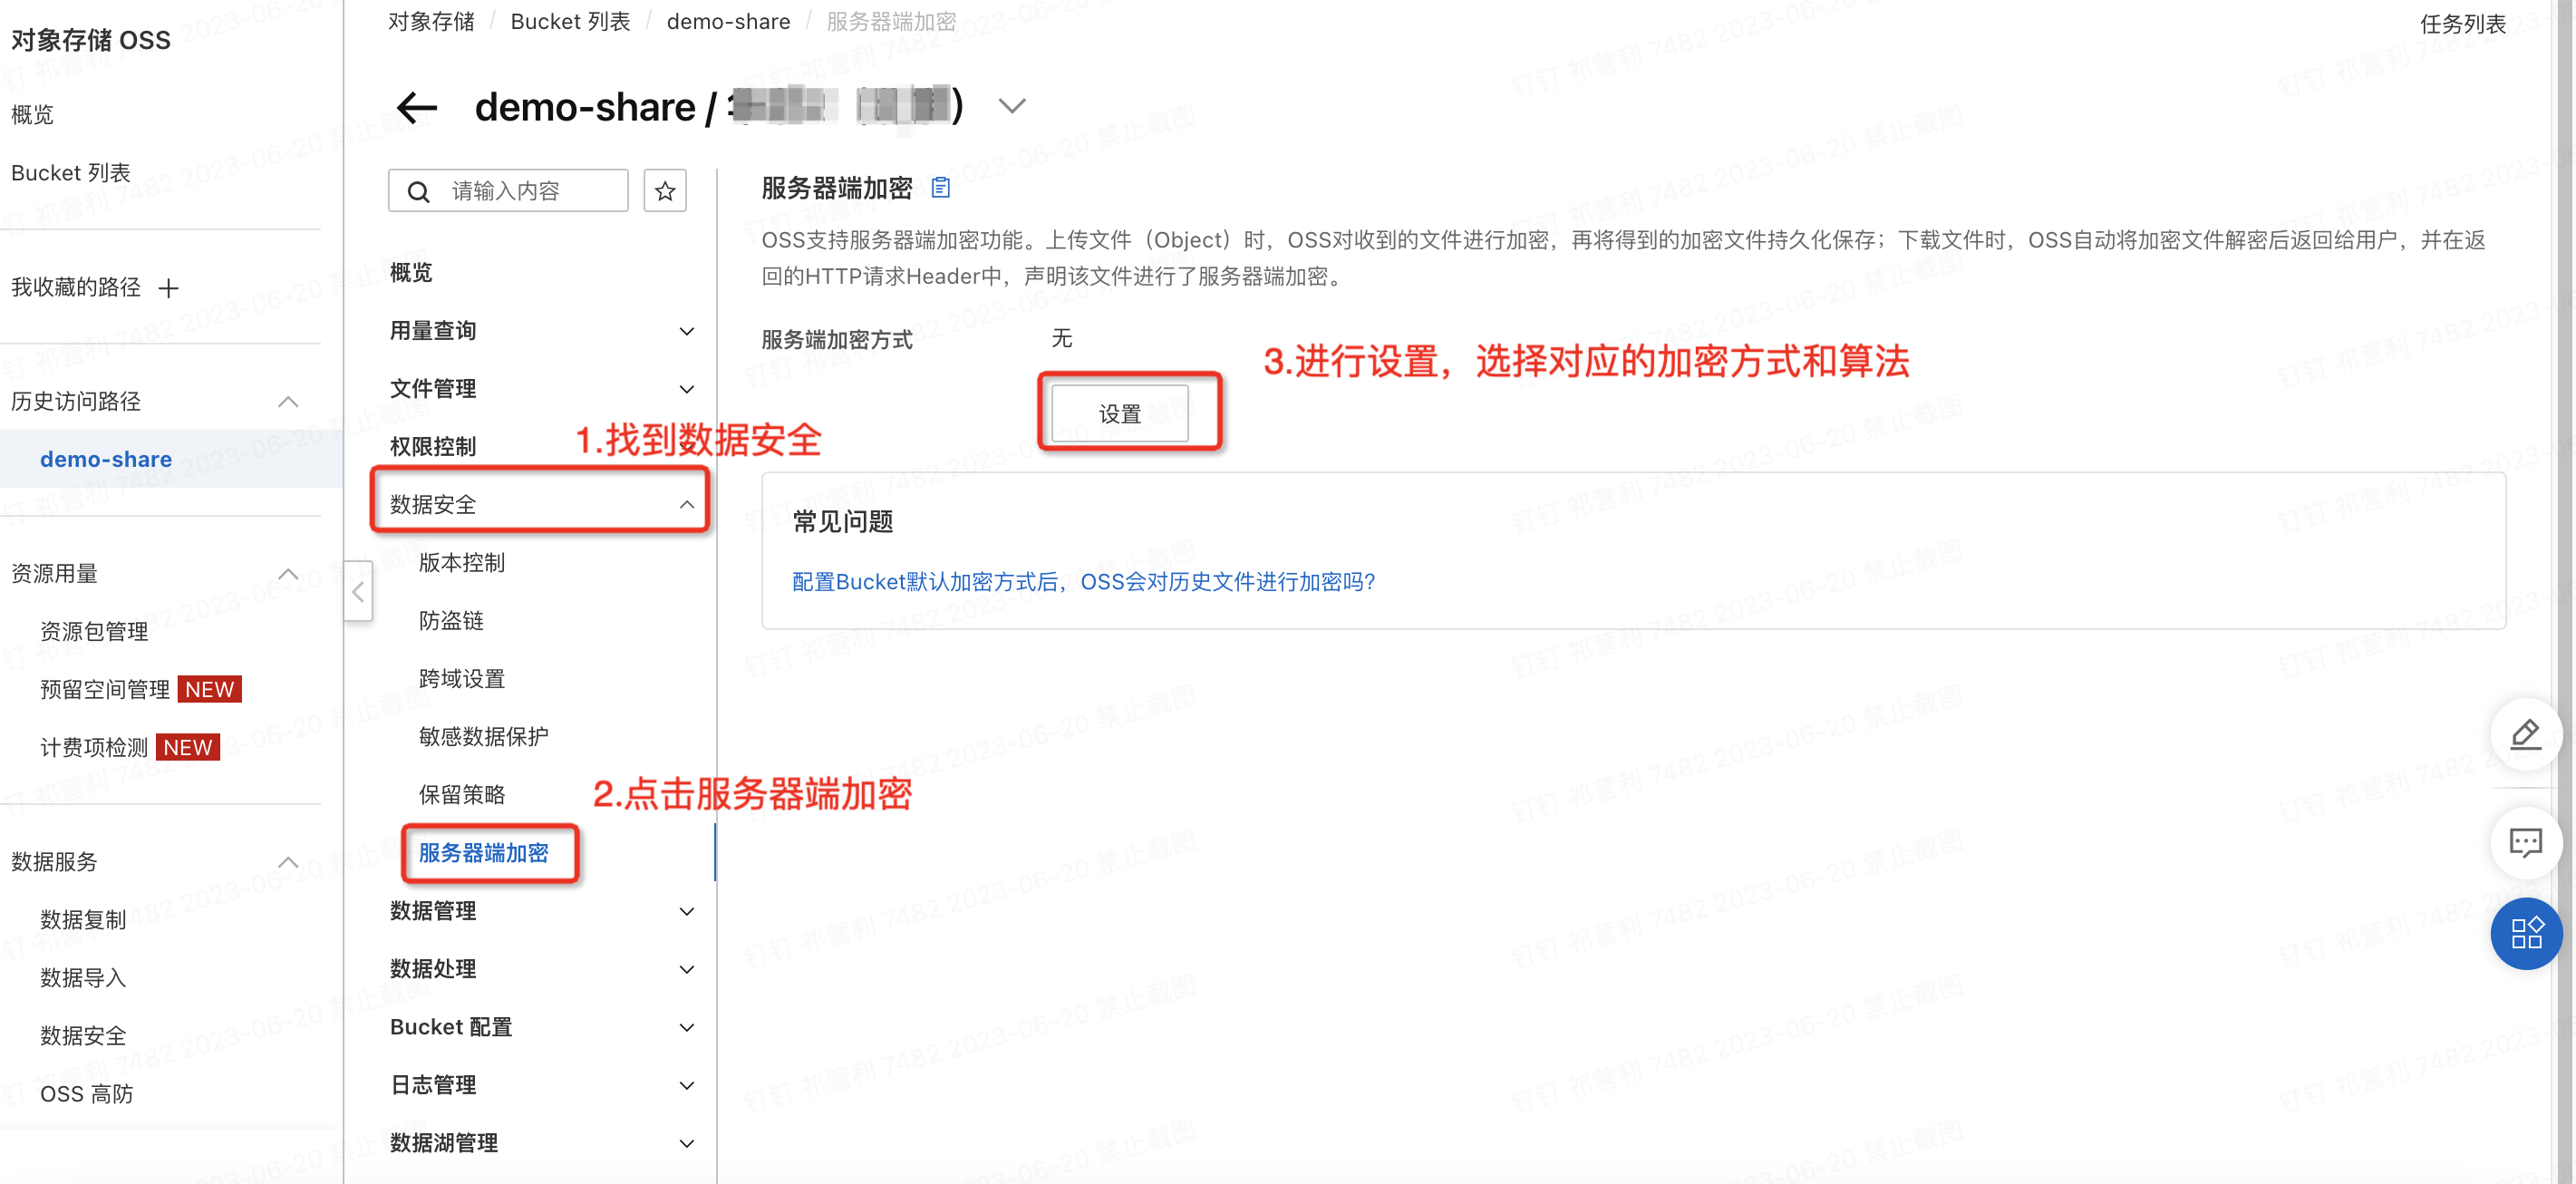This screenshot has width=2576, height=1184.
Task: Collapse the side menu with arrow handle
Action: [x=358, y=592]
